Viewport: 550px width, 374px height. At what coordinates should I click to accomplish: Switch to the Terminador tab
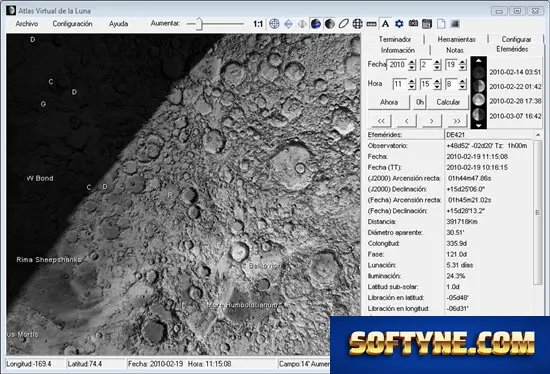click(395, 39)
